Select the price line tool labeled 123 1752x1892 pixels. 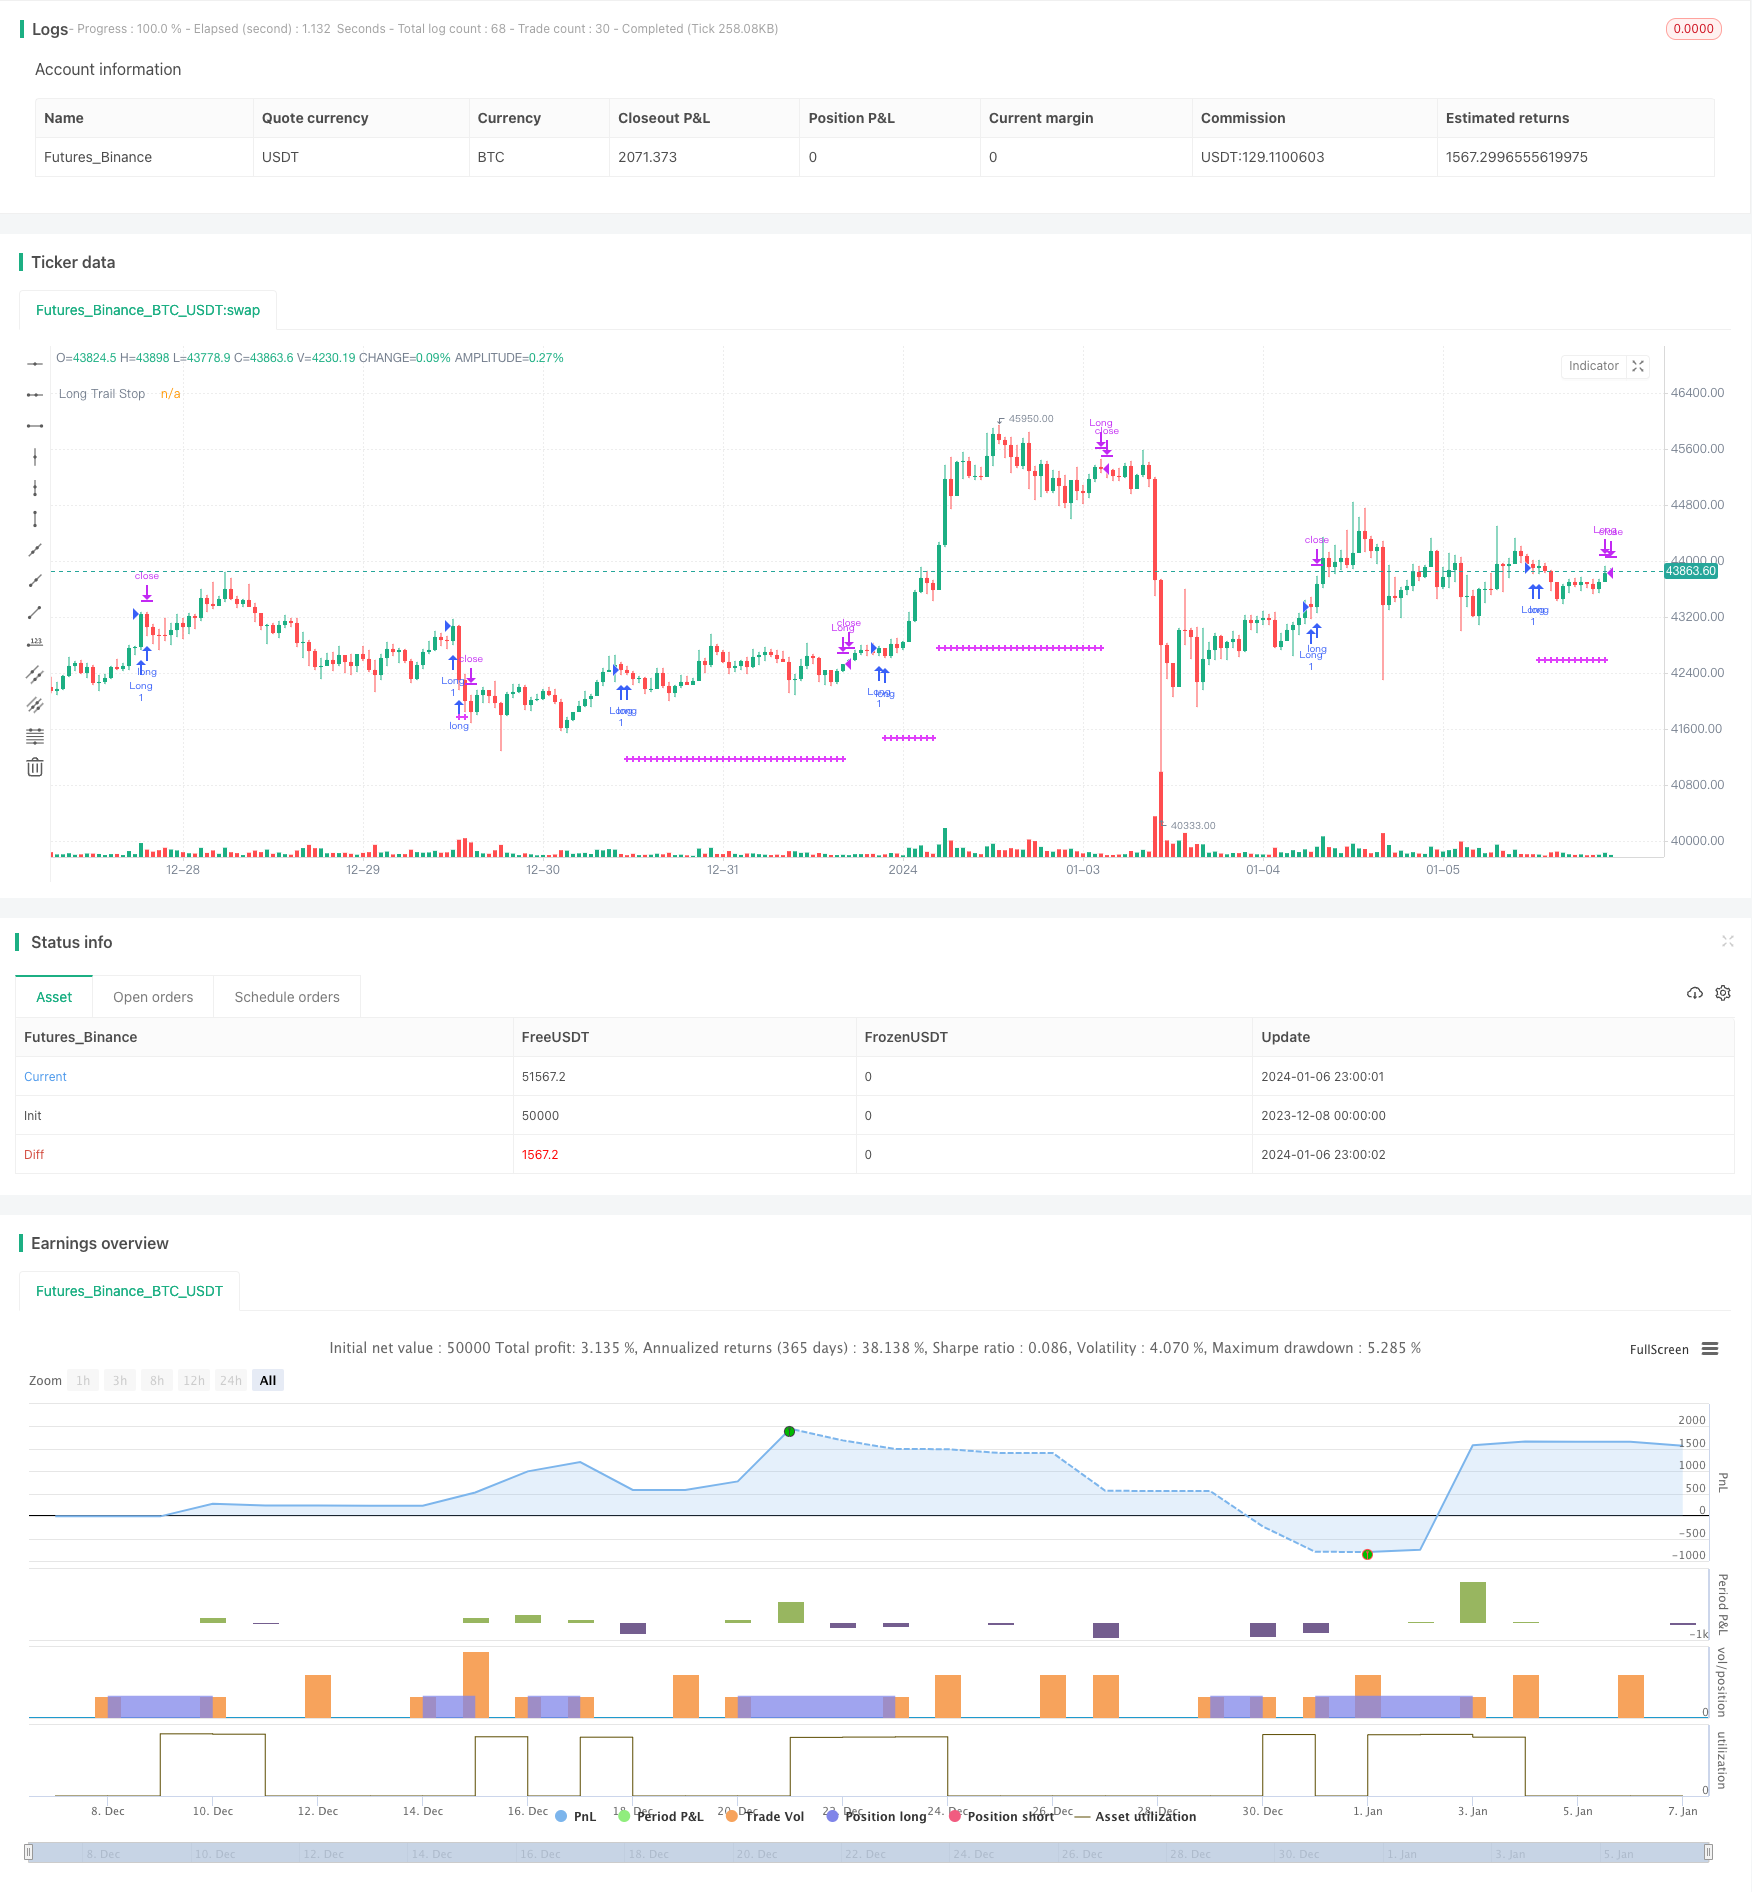click(x=35, y=643)
